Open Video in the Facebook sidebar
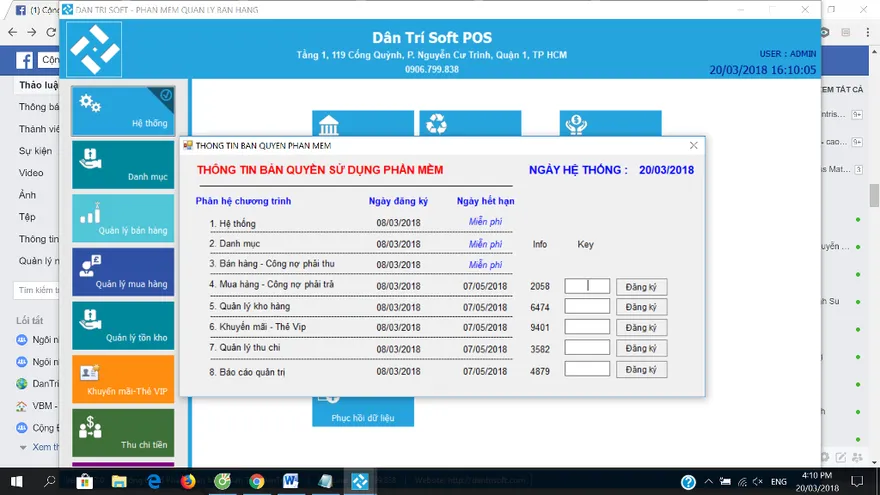 [31, 173]
